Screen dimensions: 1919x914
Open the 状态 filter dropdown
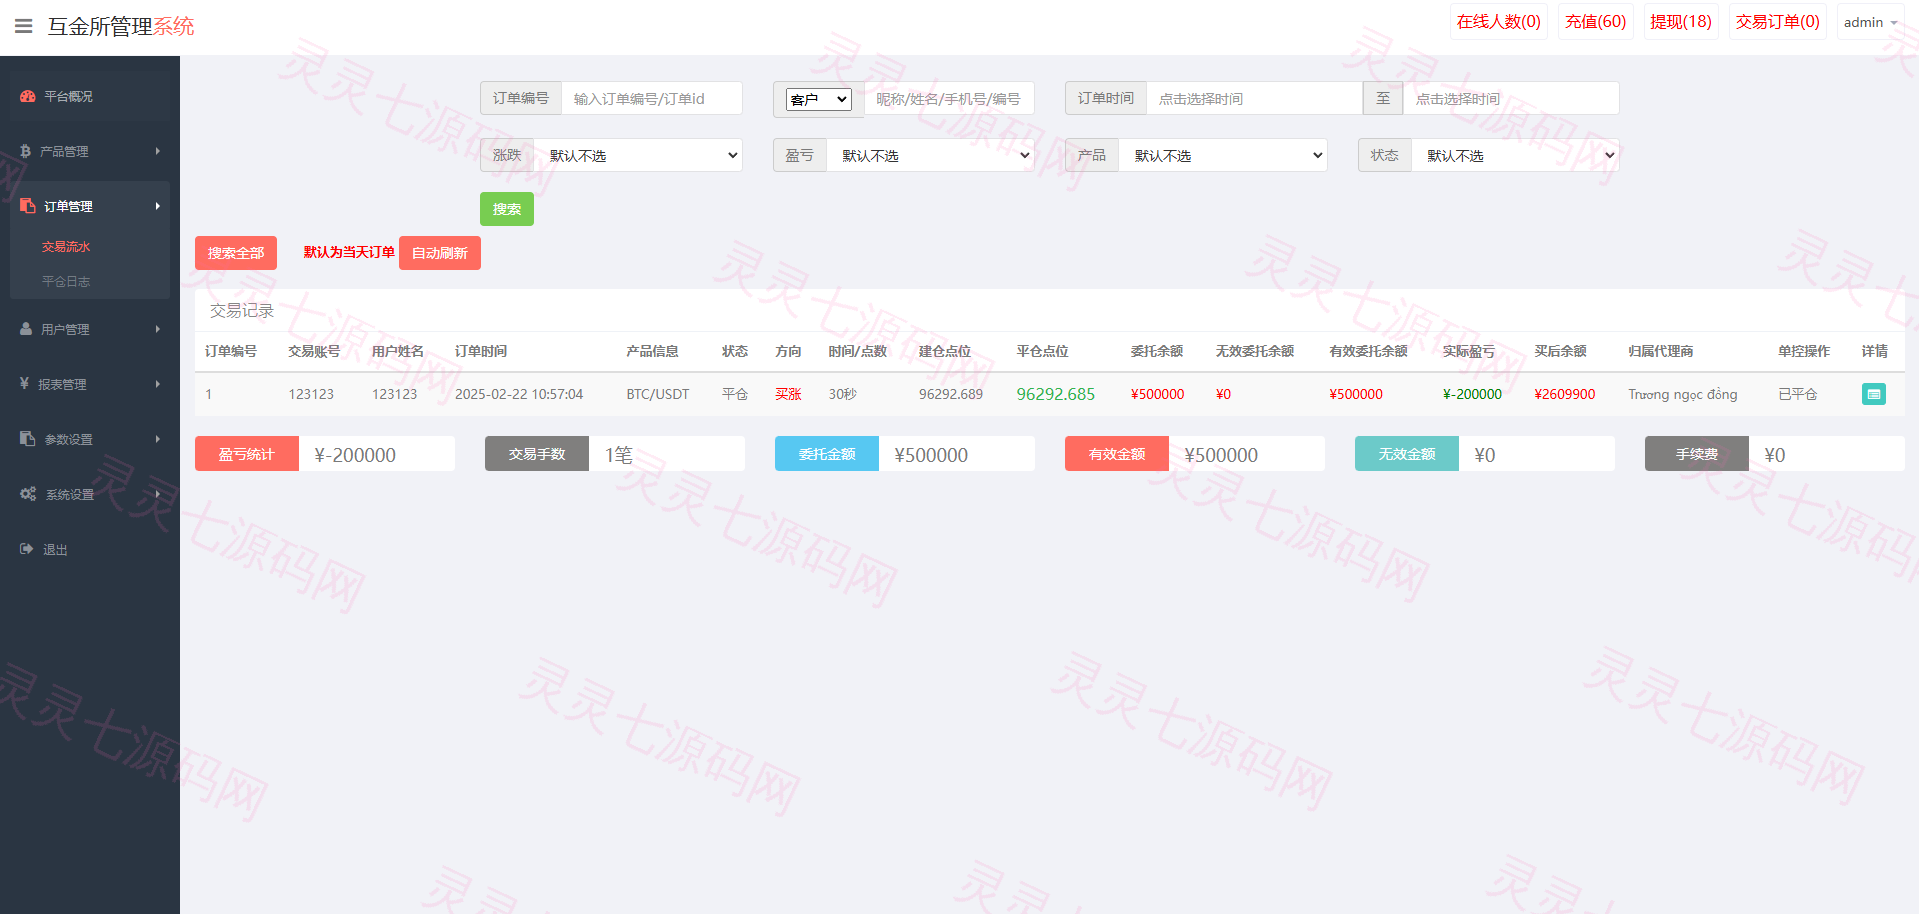click(1515, 155)
